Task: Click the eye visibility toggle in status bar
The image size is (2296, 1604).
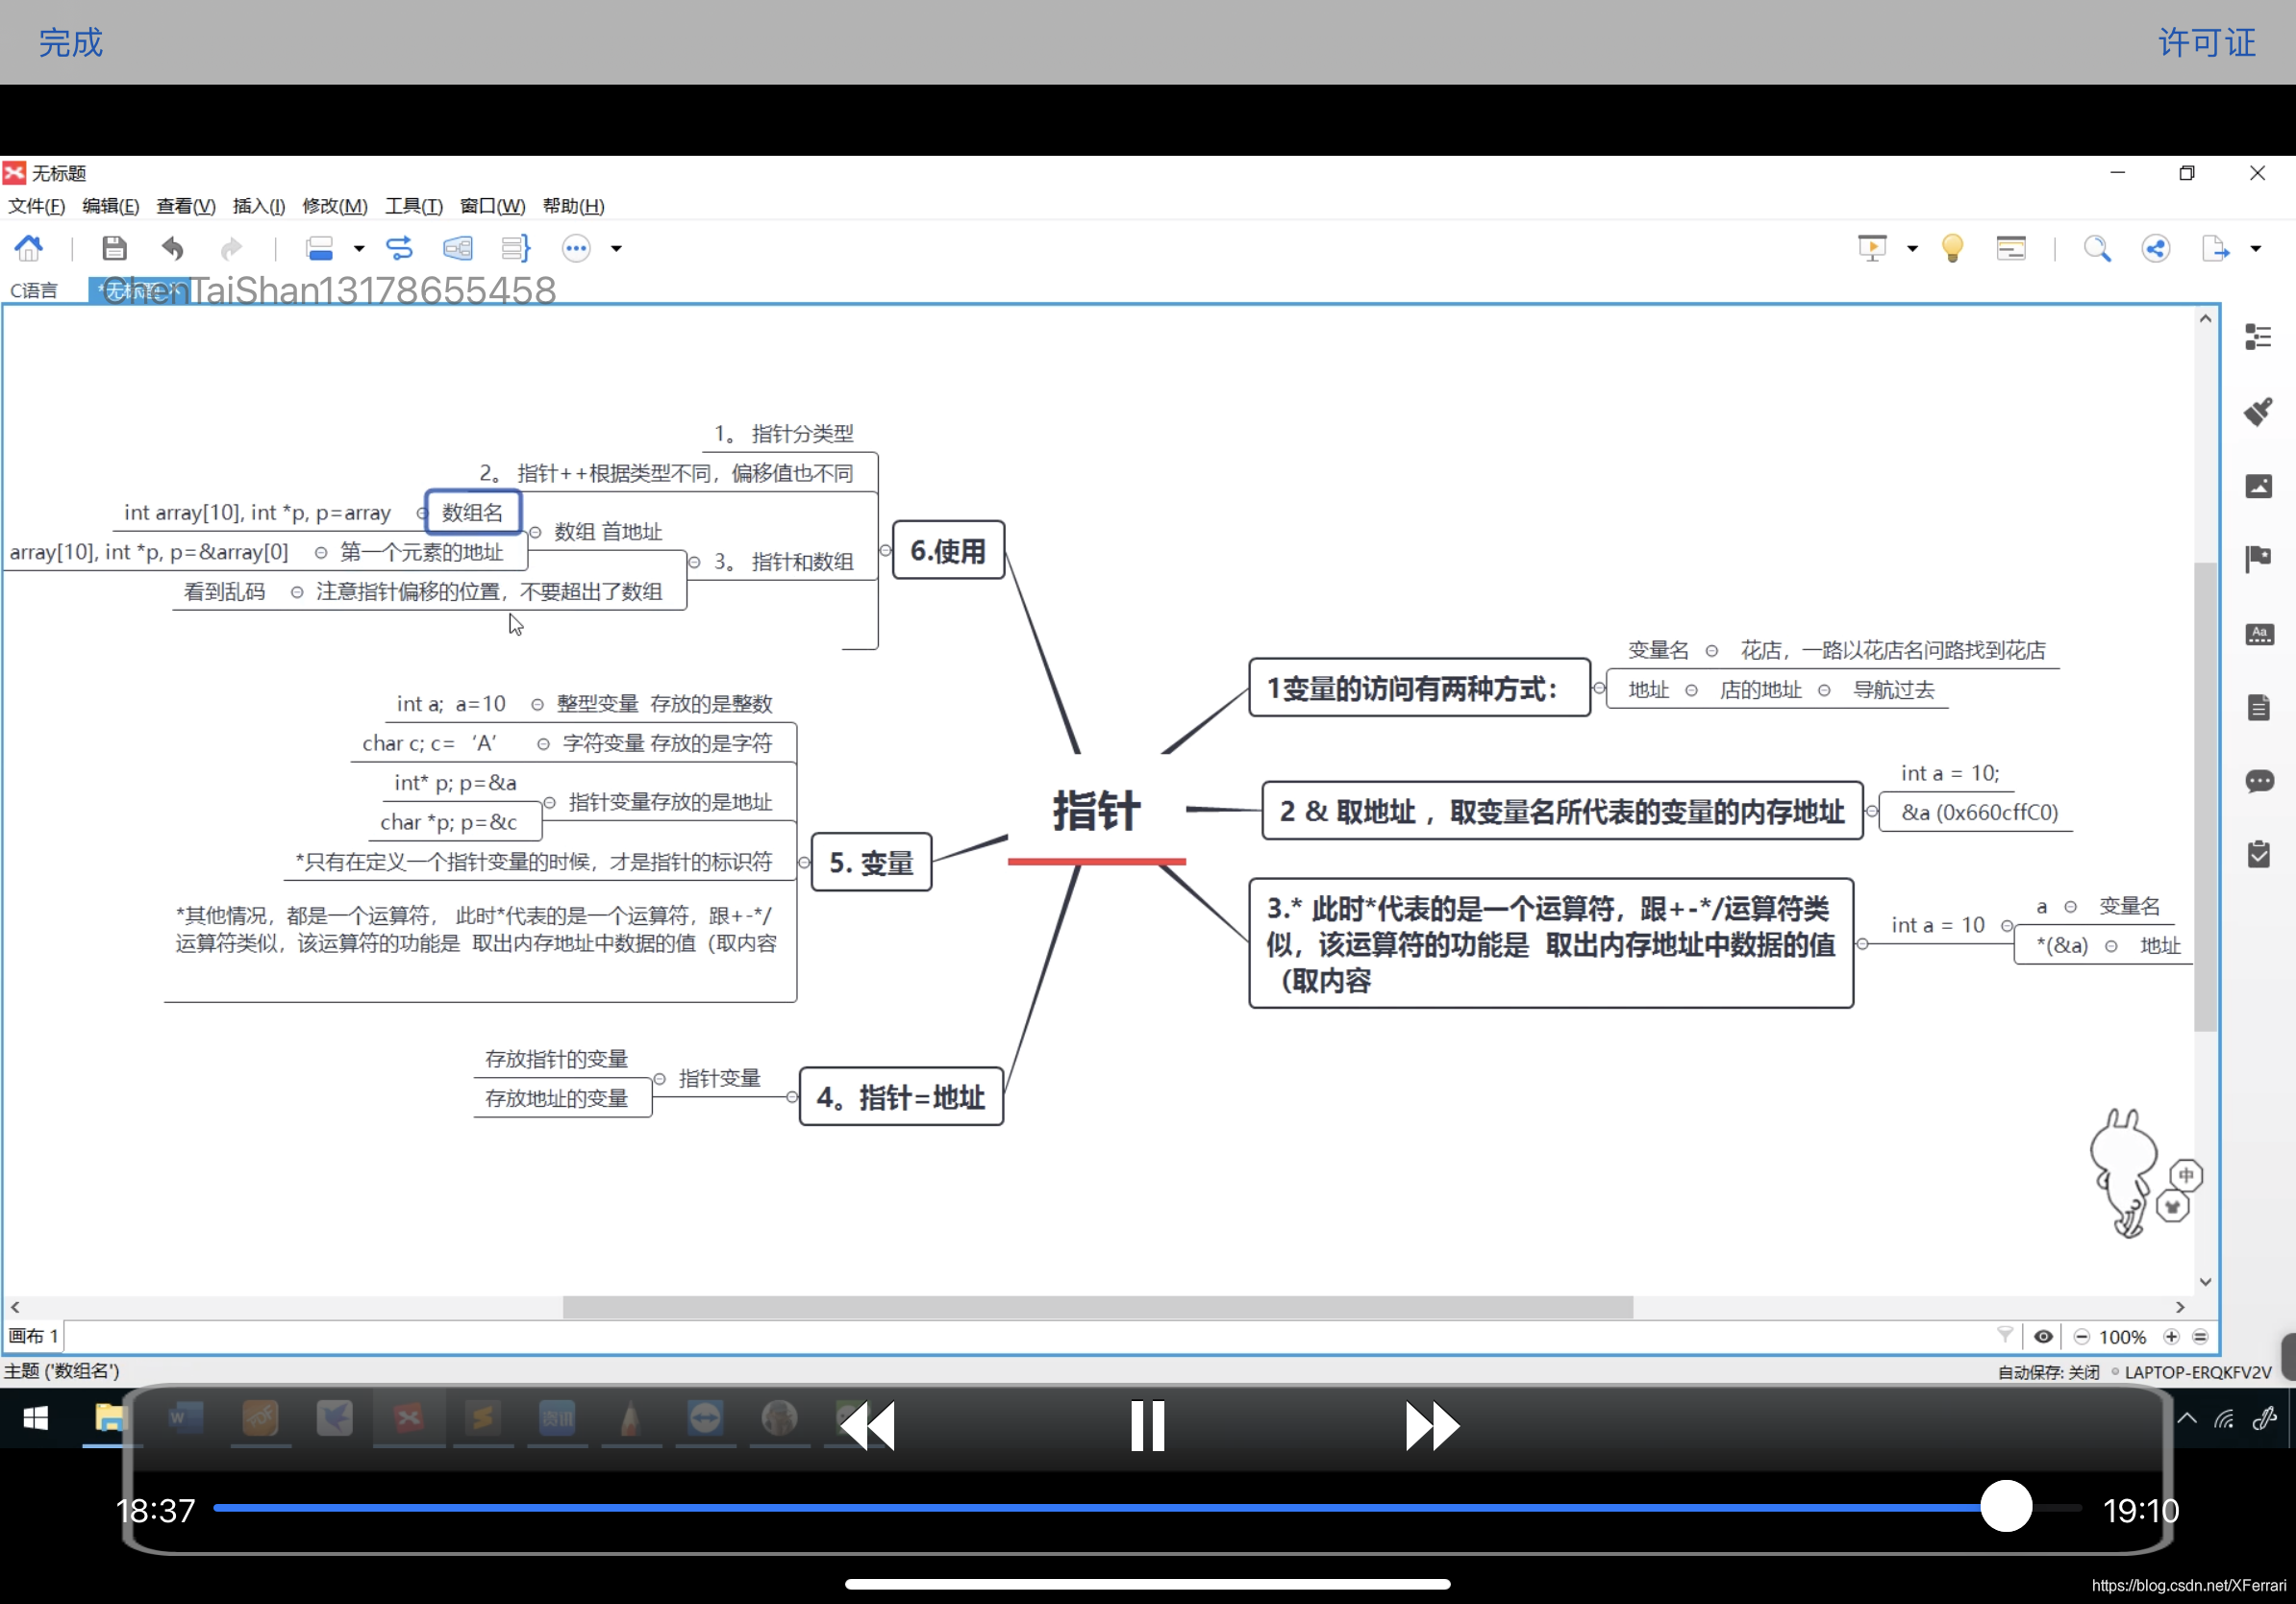Action: click(x=2043, y=1336)
